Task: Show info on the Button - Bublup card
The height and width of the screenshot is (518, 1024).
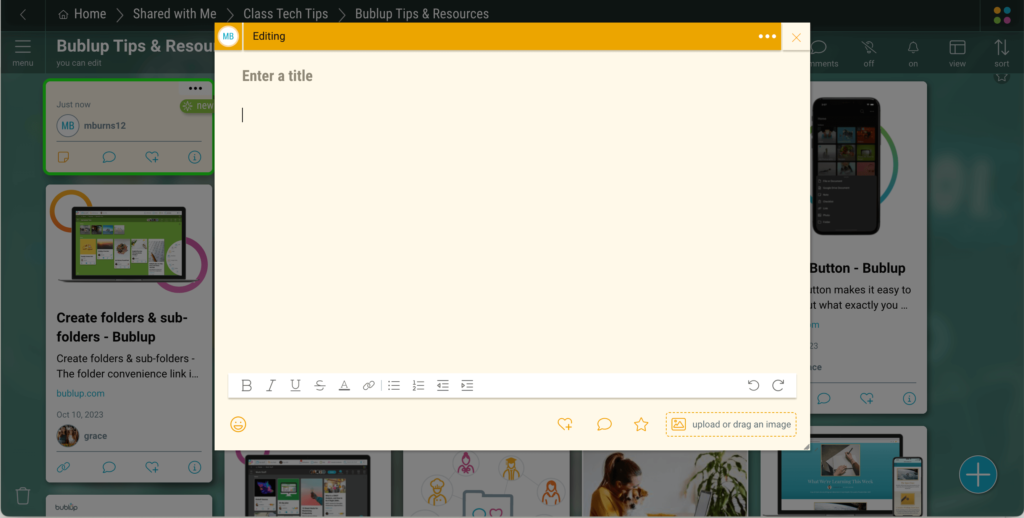Action: (x=909, y=398)
